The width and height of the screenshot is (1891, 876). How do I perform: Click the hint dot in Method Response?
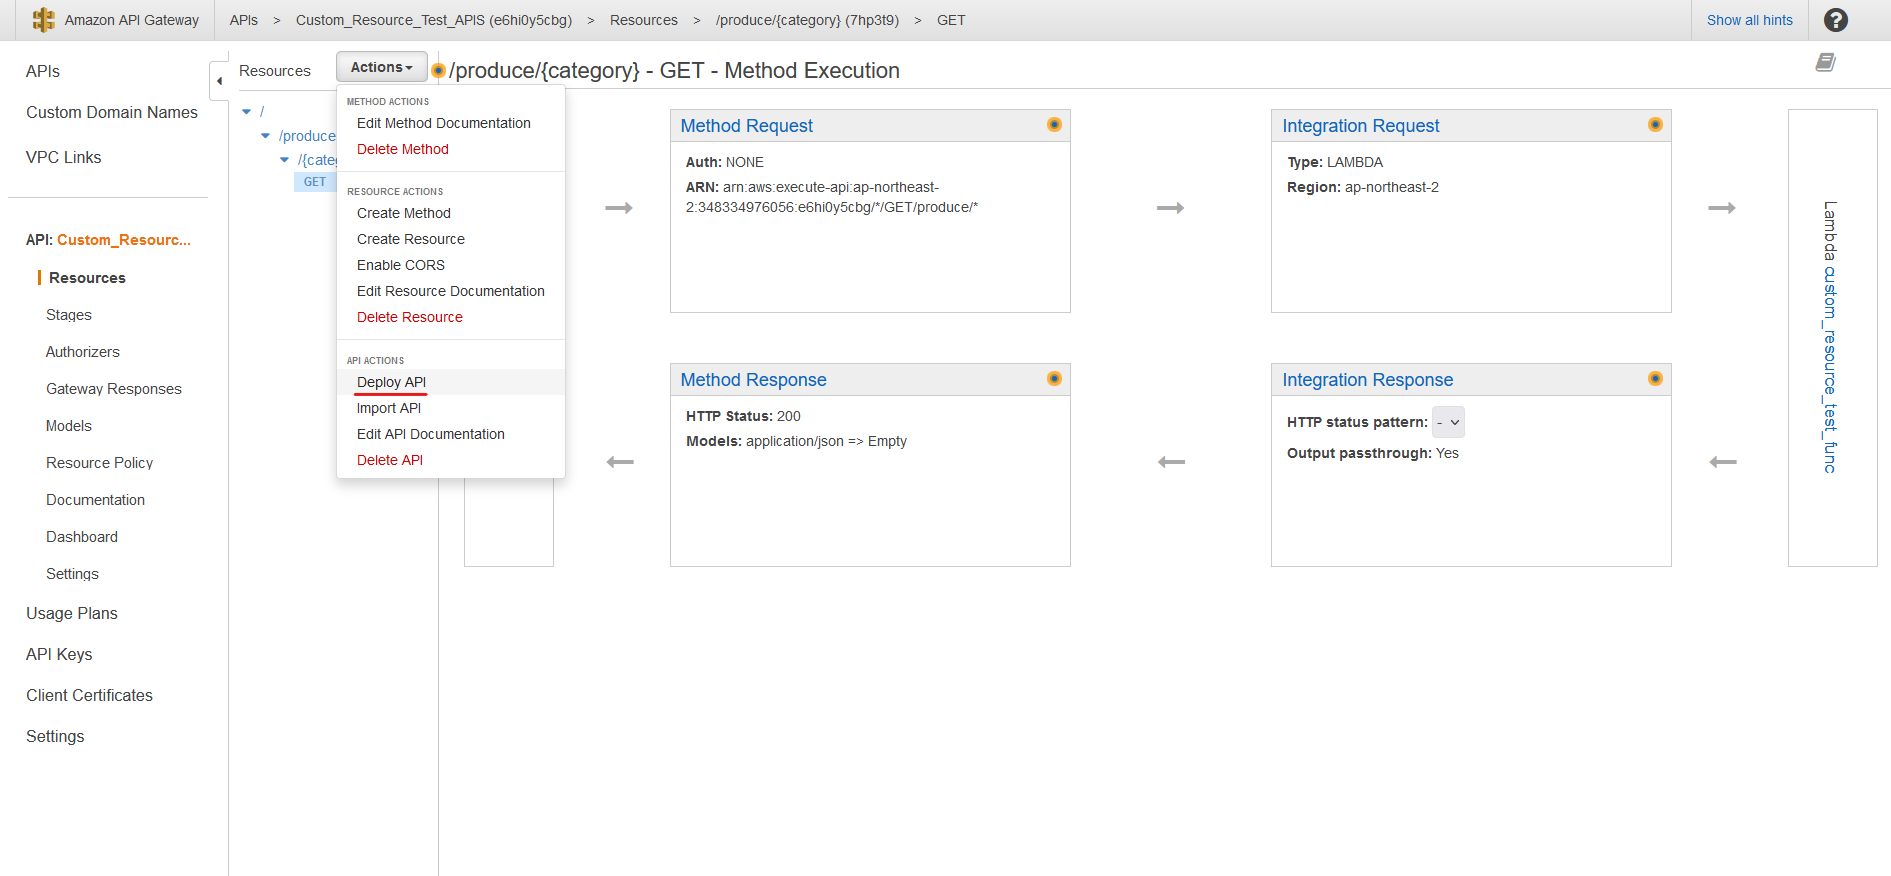pyautogui.click(x=1054, y=379)
